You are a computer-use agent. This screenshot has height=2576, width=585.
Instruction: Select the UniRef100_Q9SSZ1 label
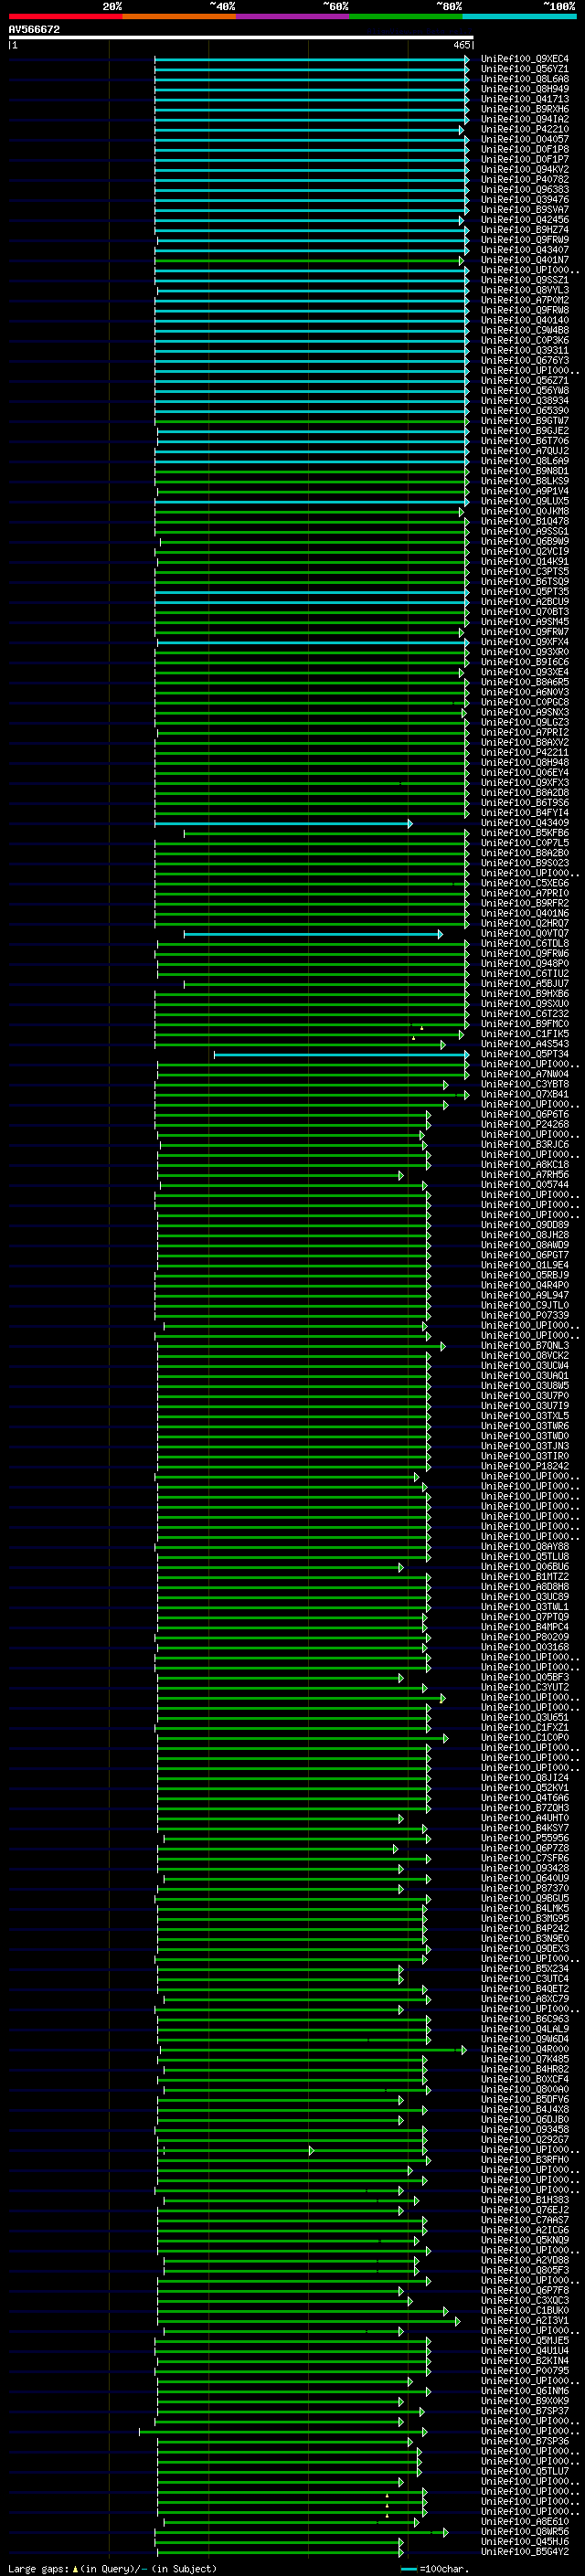(x=524, y=281)
